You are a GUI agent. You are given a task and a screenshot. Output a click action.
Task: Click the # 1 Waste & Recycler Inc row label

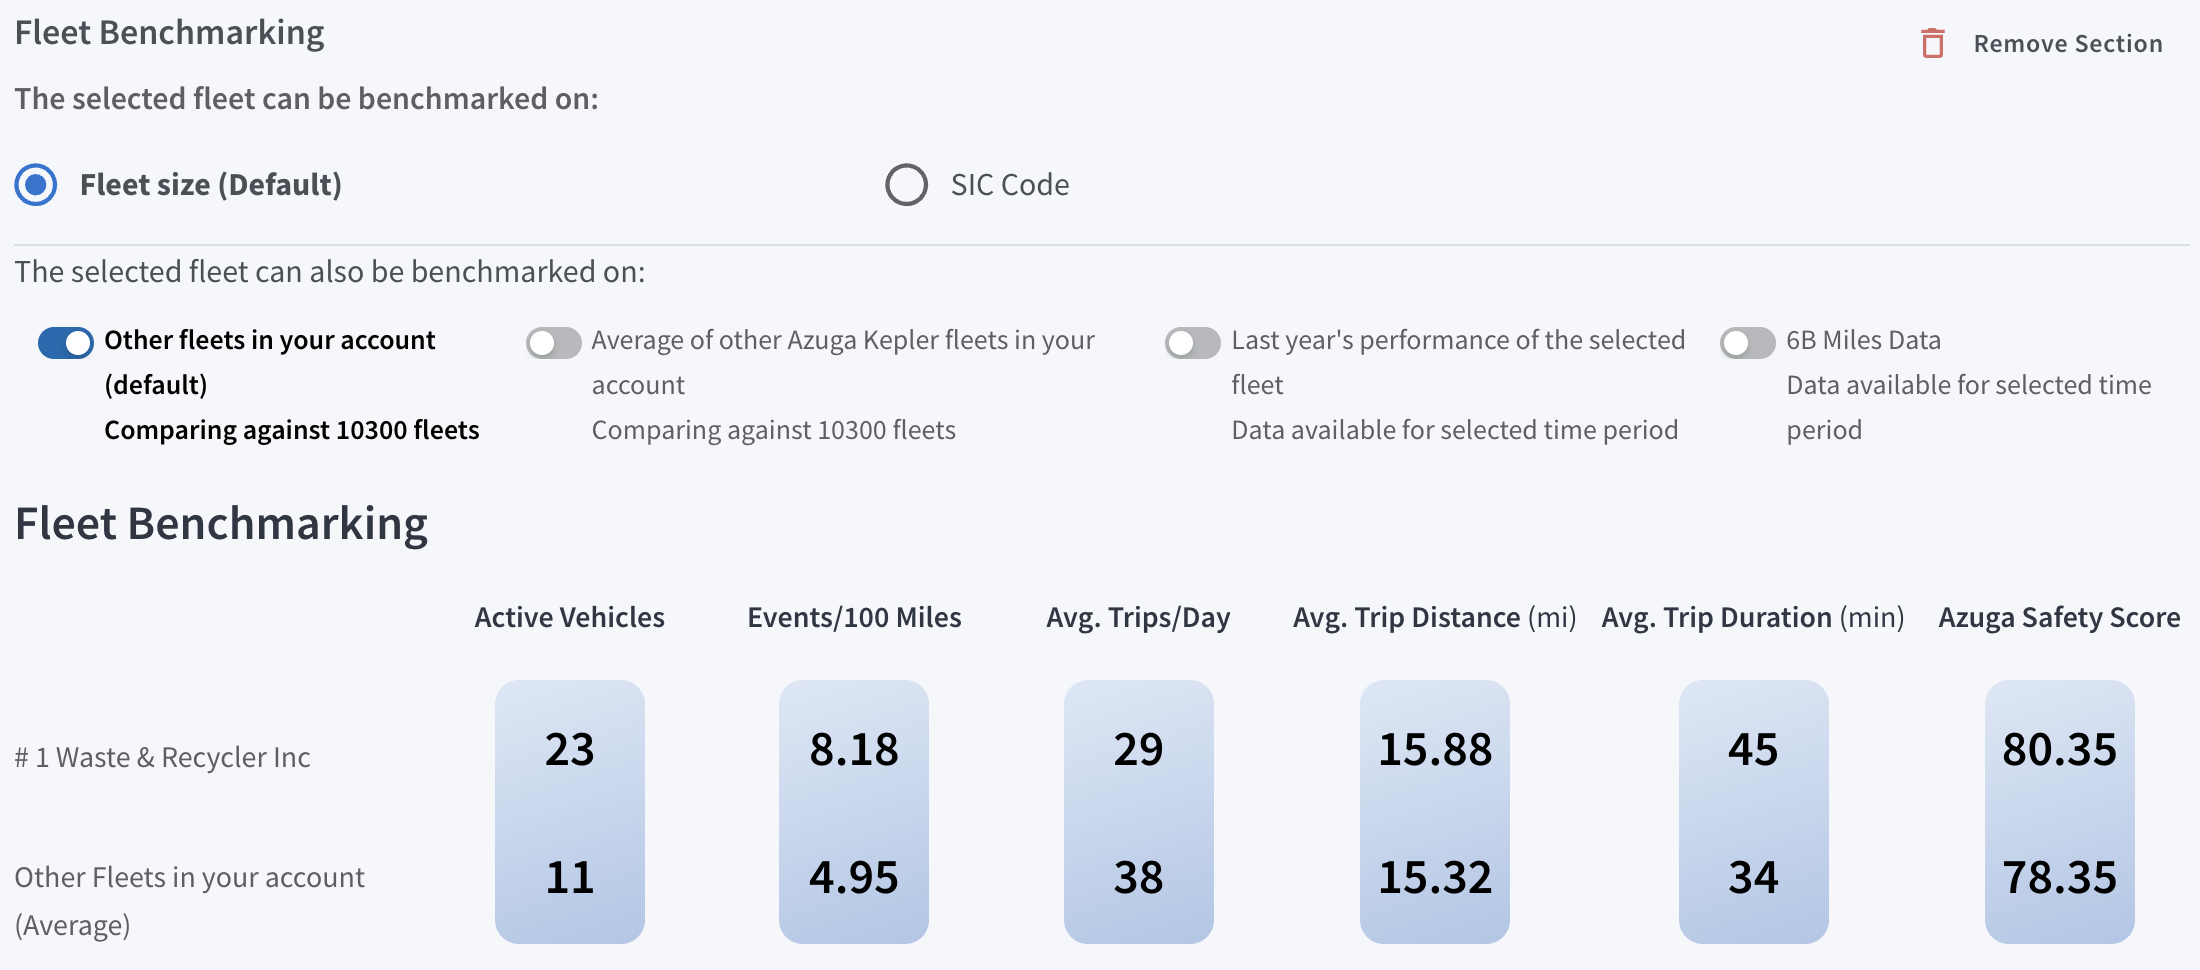click(162, 758)
